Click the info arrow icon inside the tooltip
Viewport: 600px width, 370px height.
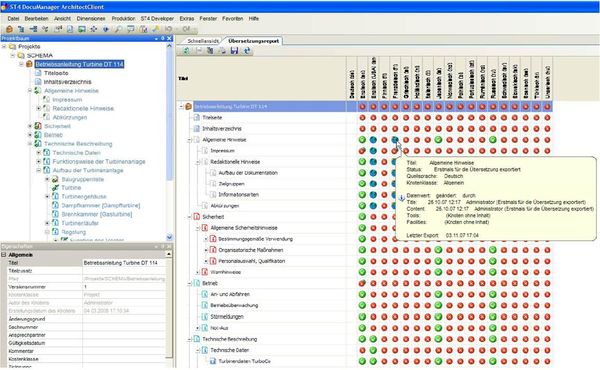[402, 198]
